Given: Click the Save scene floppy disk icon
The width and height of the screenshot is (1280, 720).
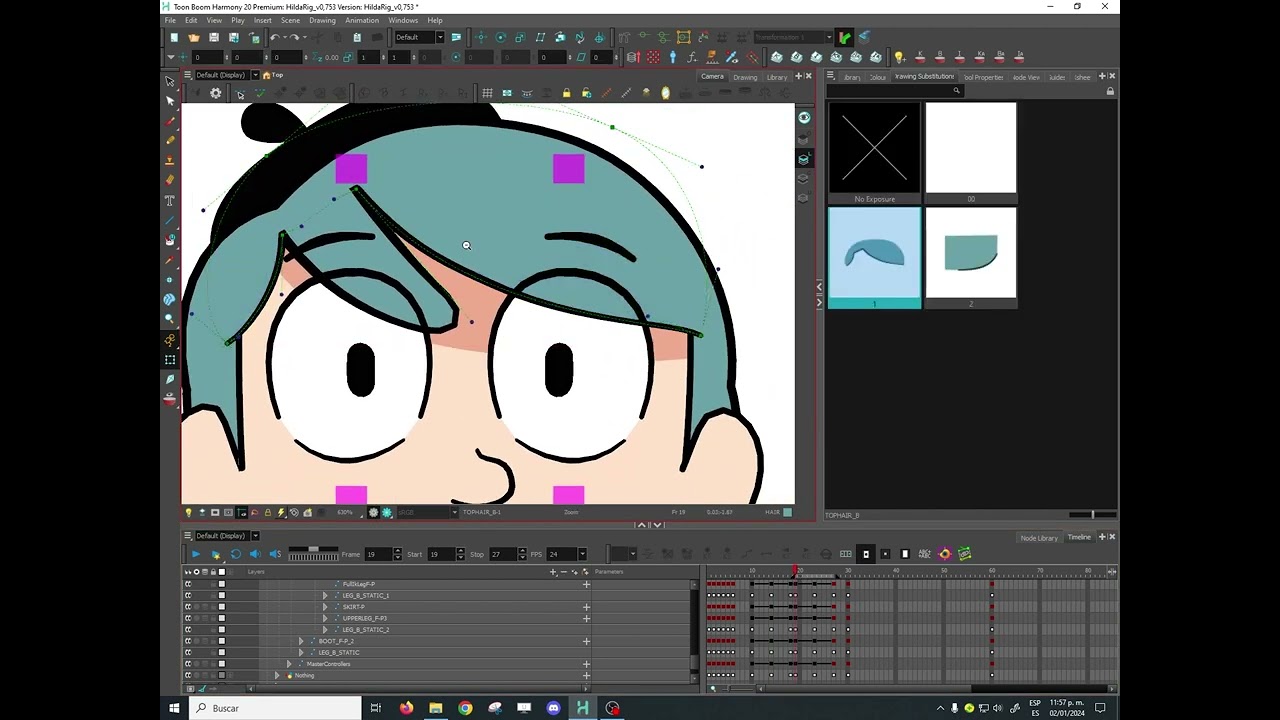Looking at the screenshot, I should pyautogui.click(x=214, y=37).
